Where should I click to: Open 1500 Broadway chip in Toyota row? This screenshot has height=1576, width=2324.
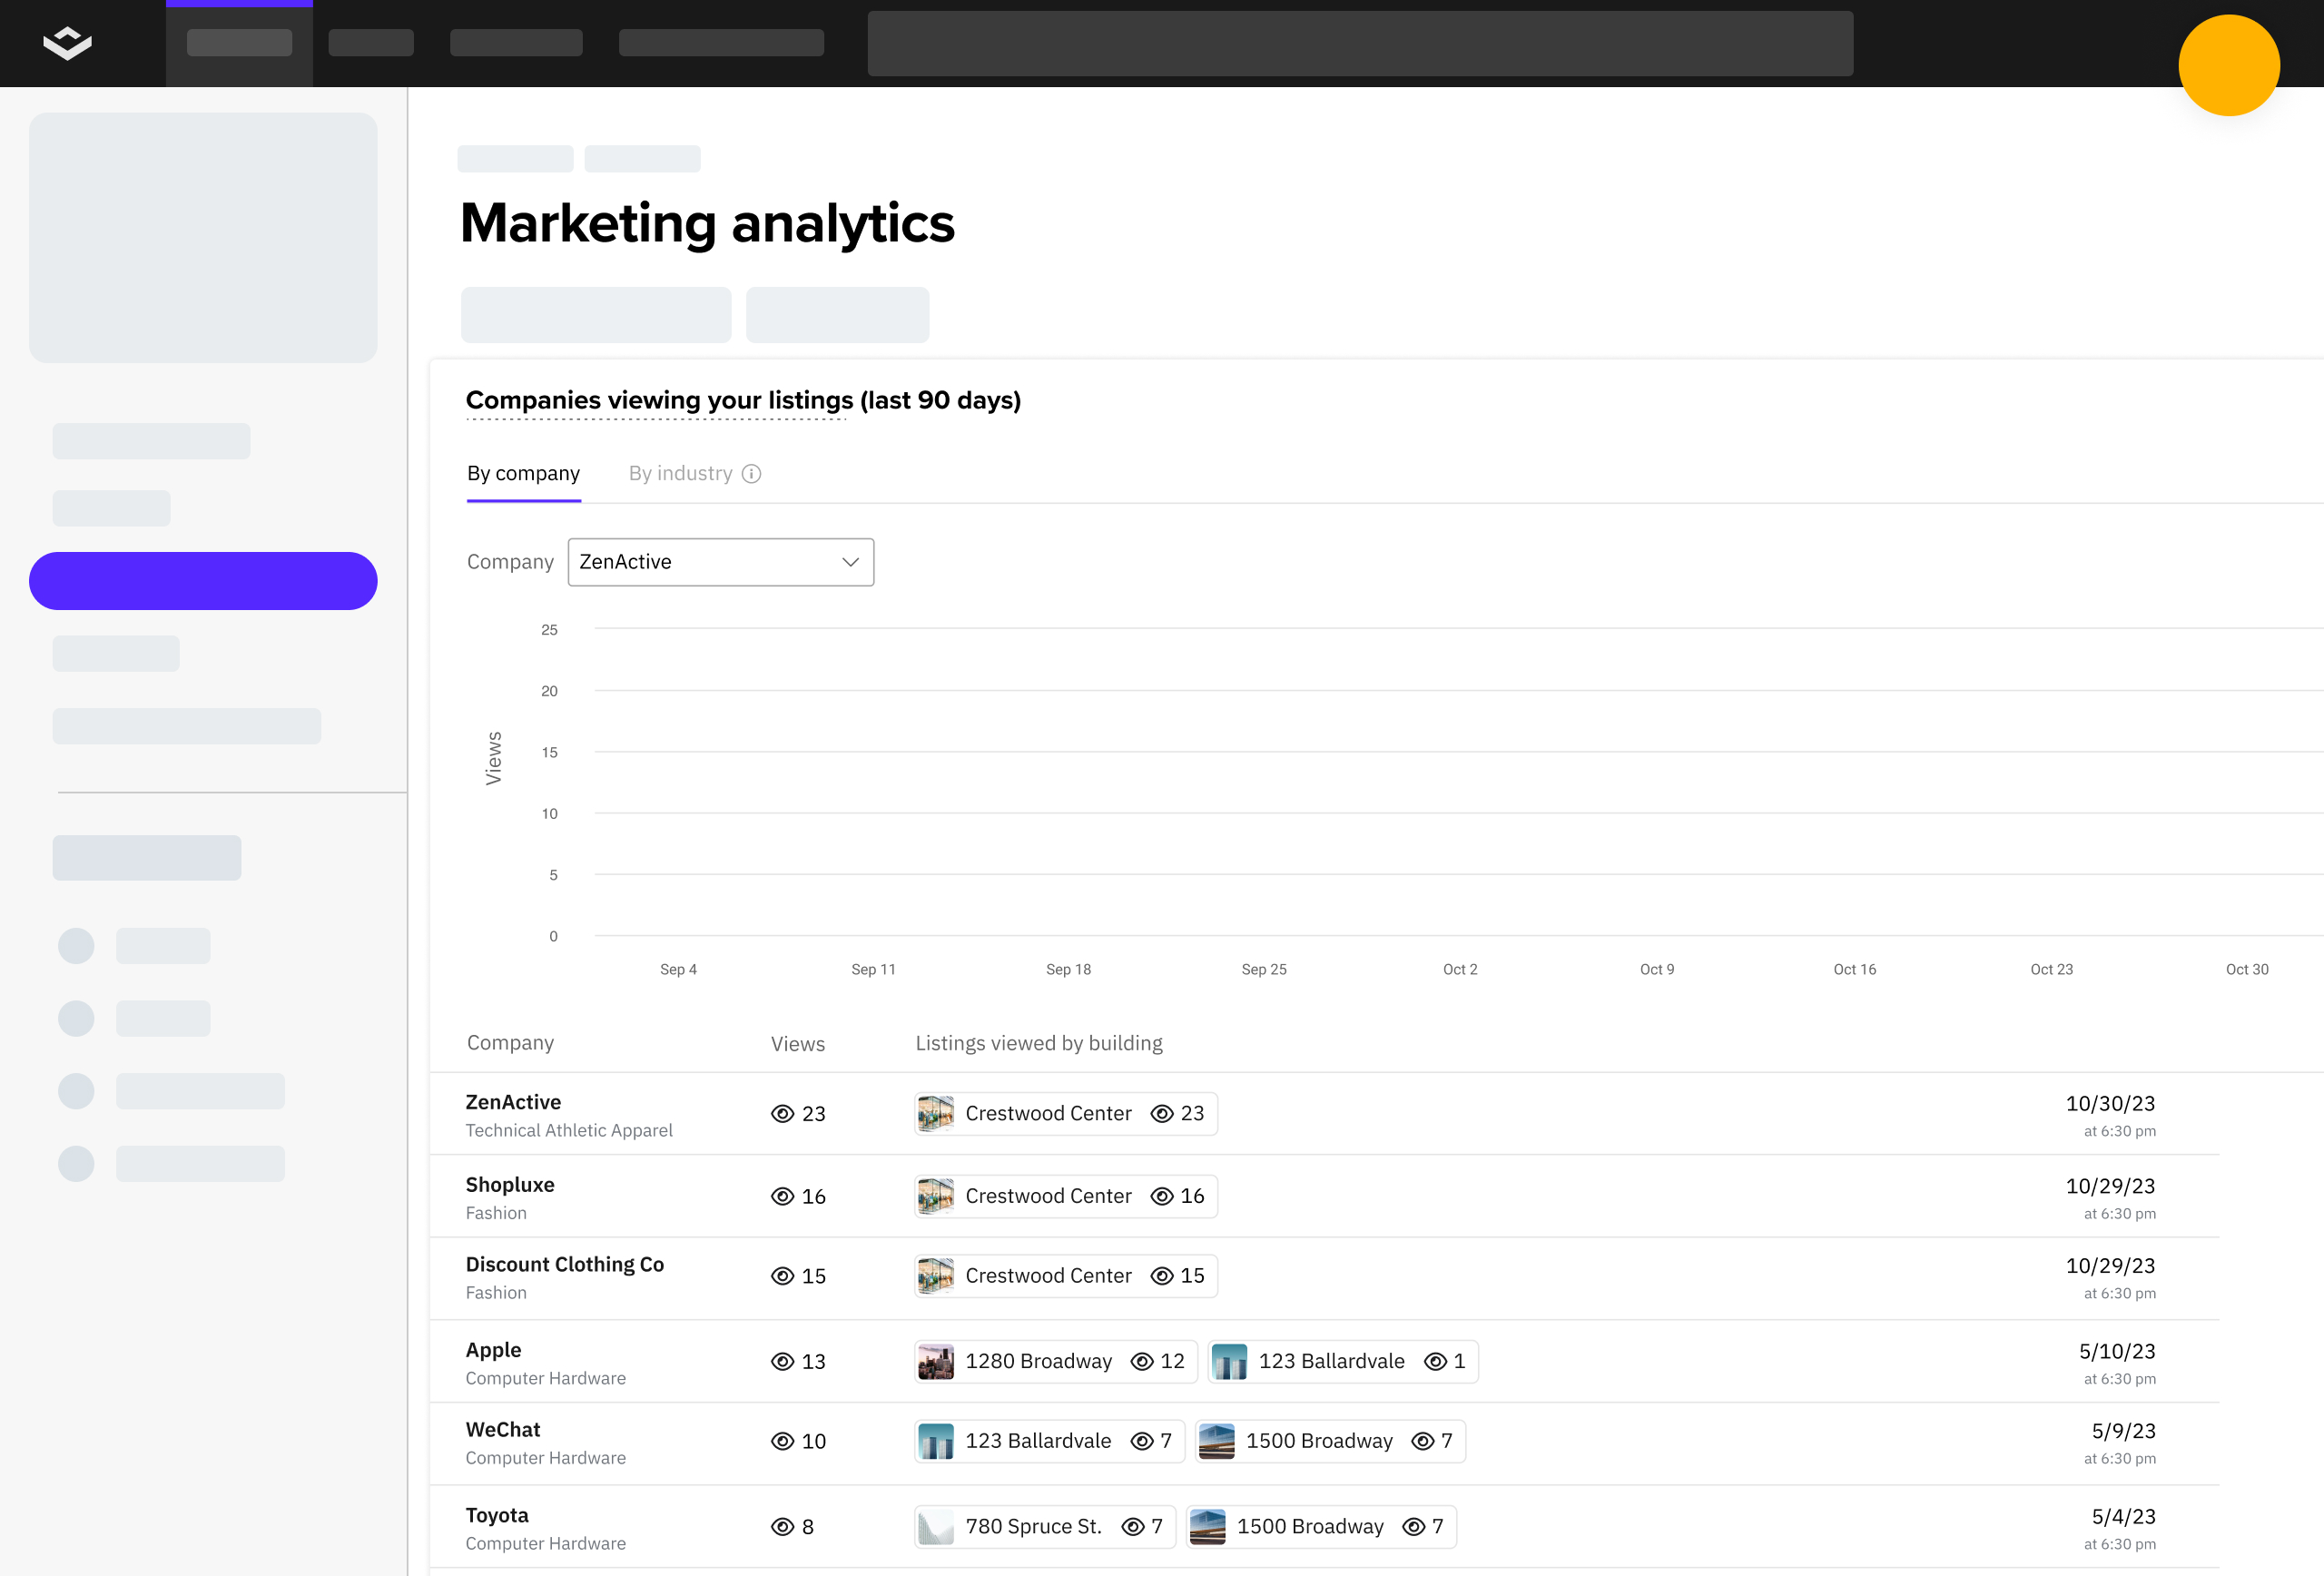pos(1321,1527)
